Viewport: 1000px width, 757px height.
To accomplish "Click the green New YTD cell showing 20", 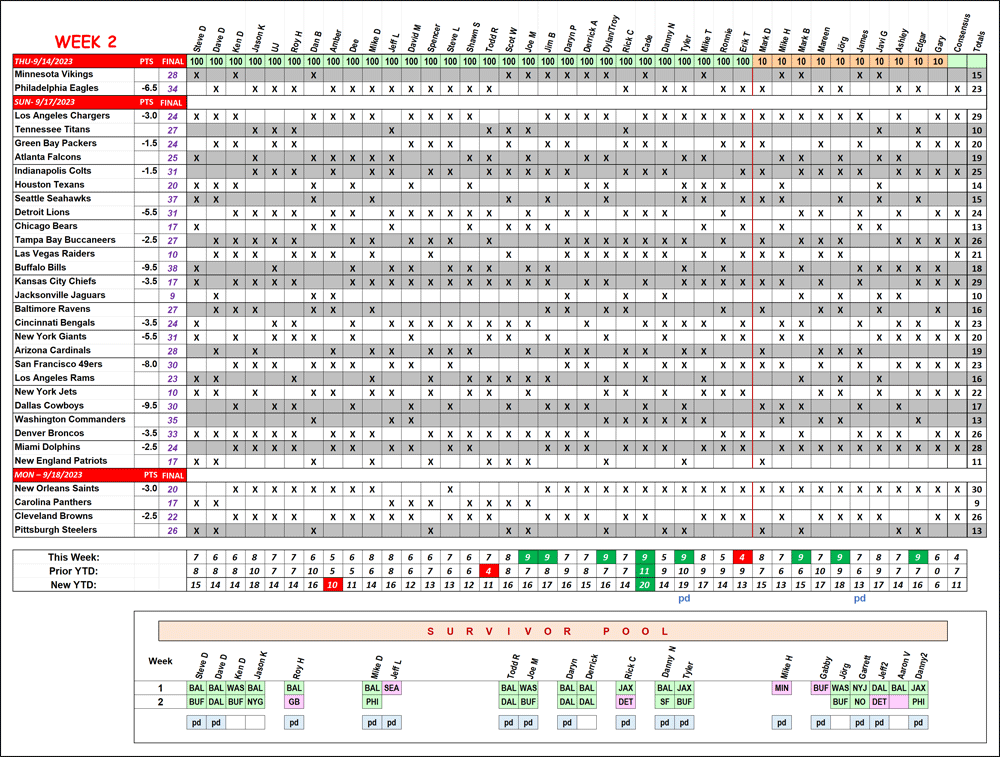I will 645,584.
